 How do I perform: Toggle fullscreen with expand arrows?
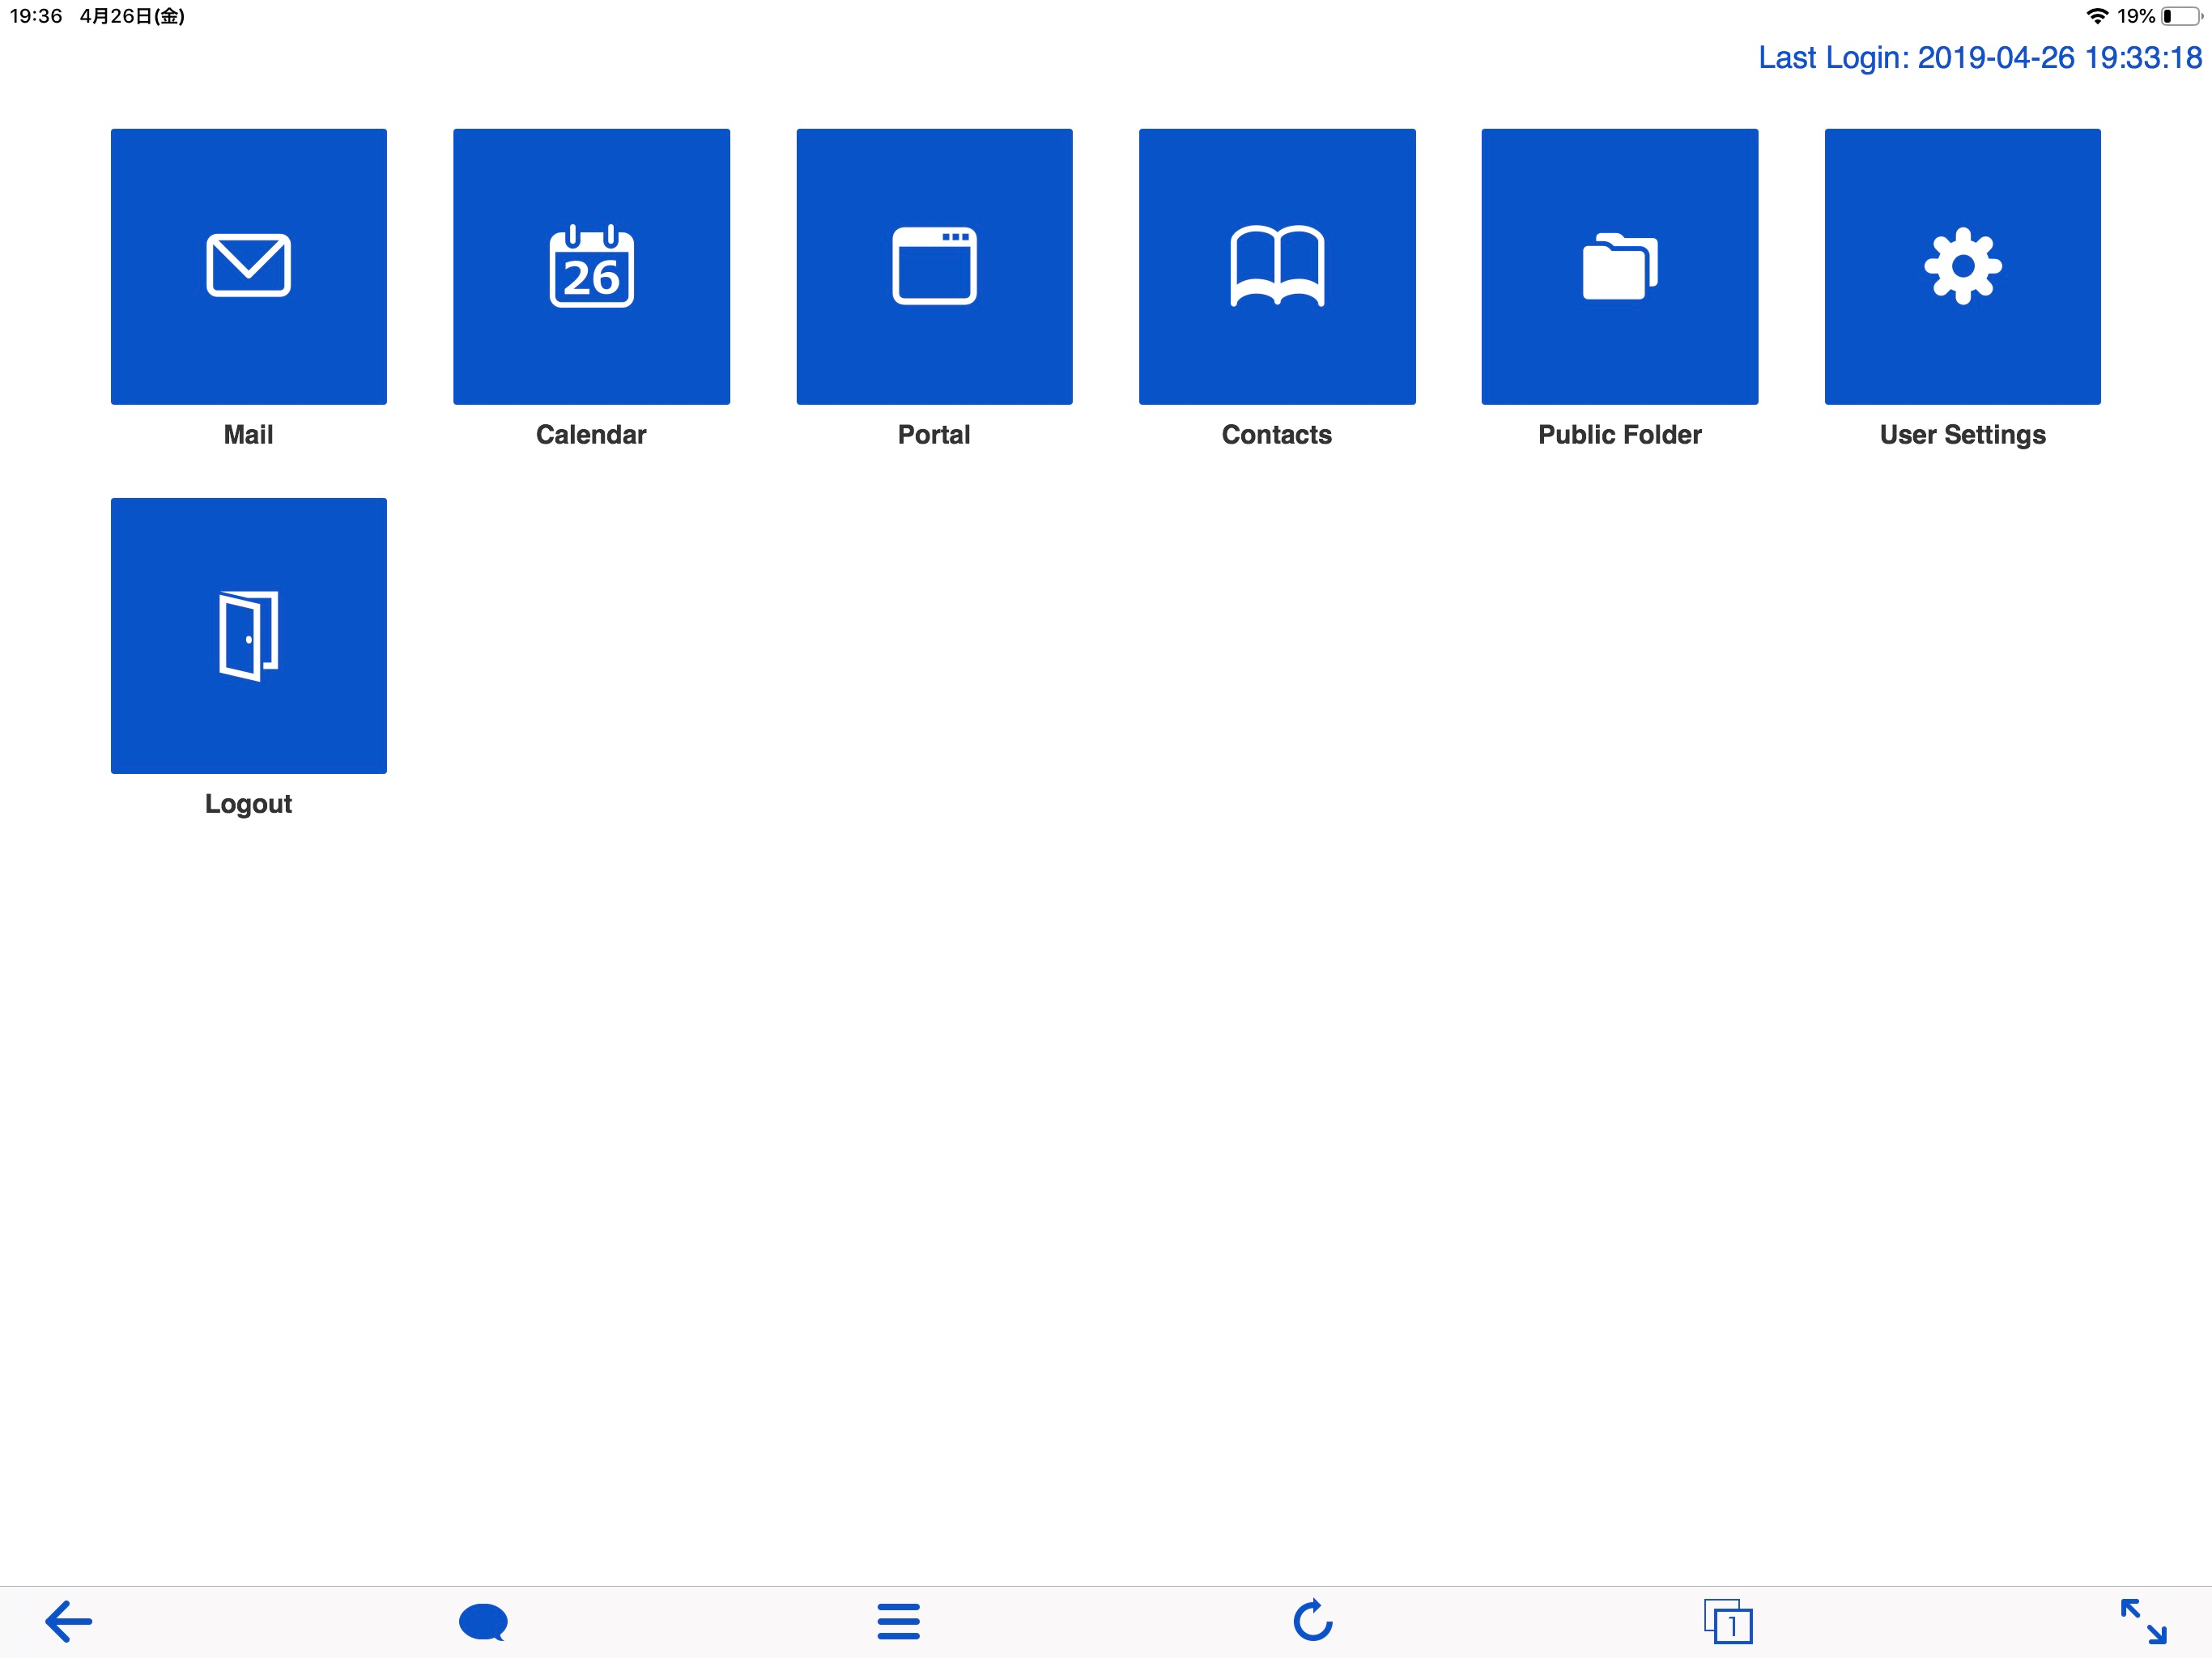coord(2143,1621)
